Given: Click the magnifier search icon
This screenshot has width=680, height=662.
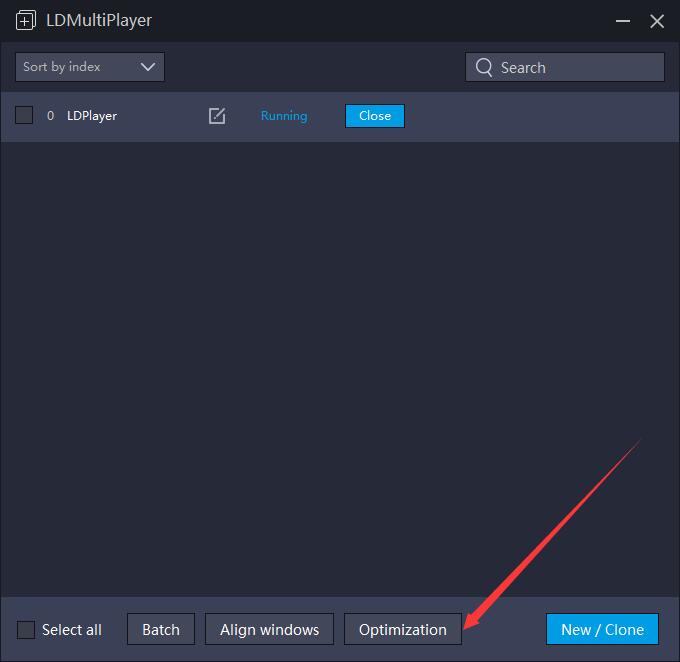Looking at the screenshot, I should pos(484,67).
